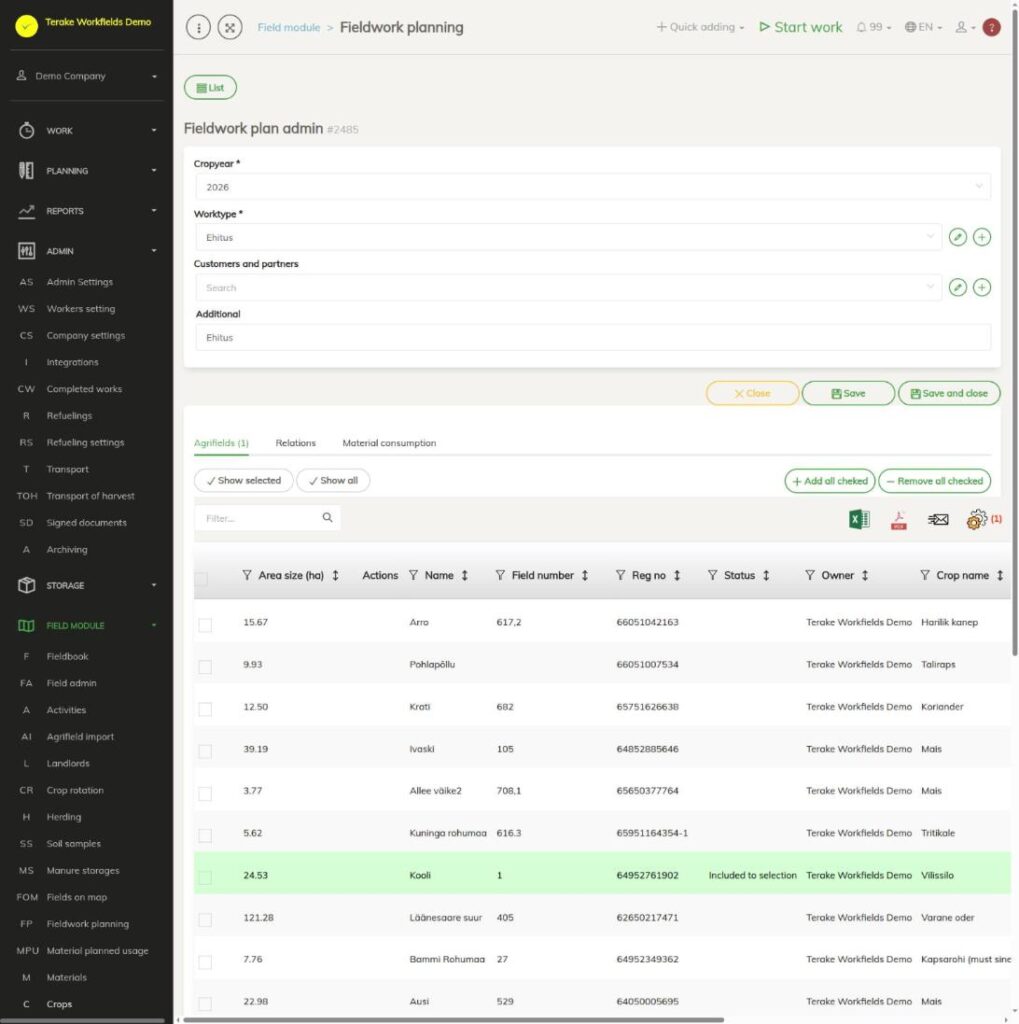Image resolution: width=1019 pixels, height=1024 pixels.
Task: Open Customers and partners search dropdown
Action: pos(568,287)
